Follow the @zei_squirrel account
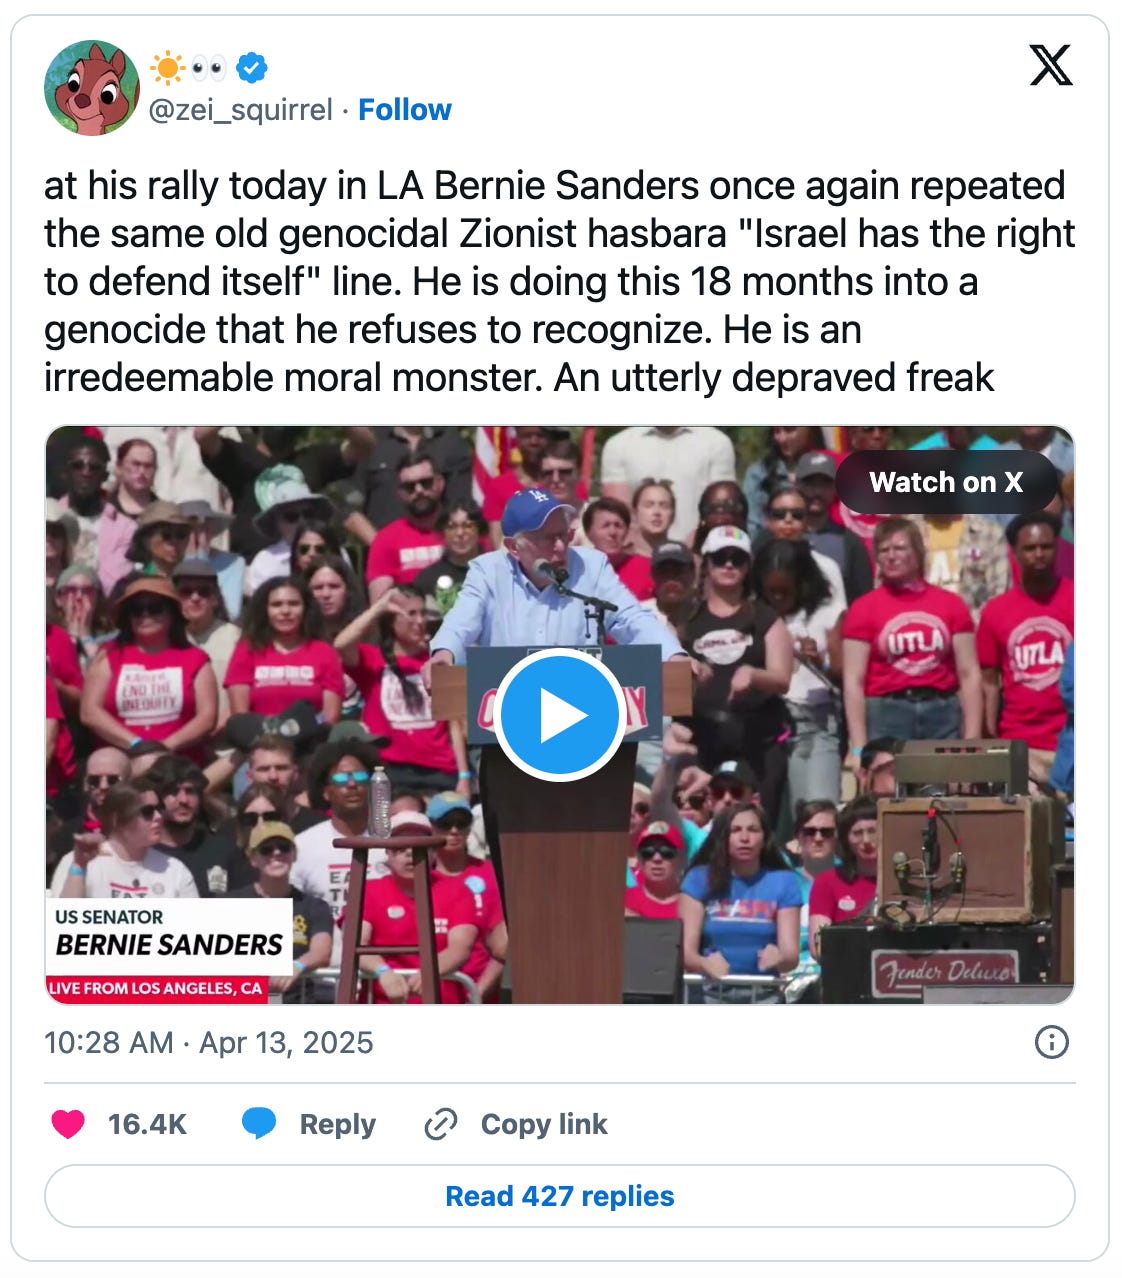 click(x=404, y=110)
